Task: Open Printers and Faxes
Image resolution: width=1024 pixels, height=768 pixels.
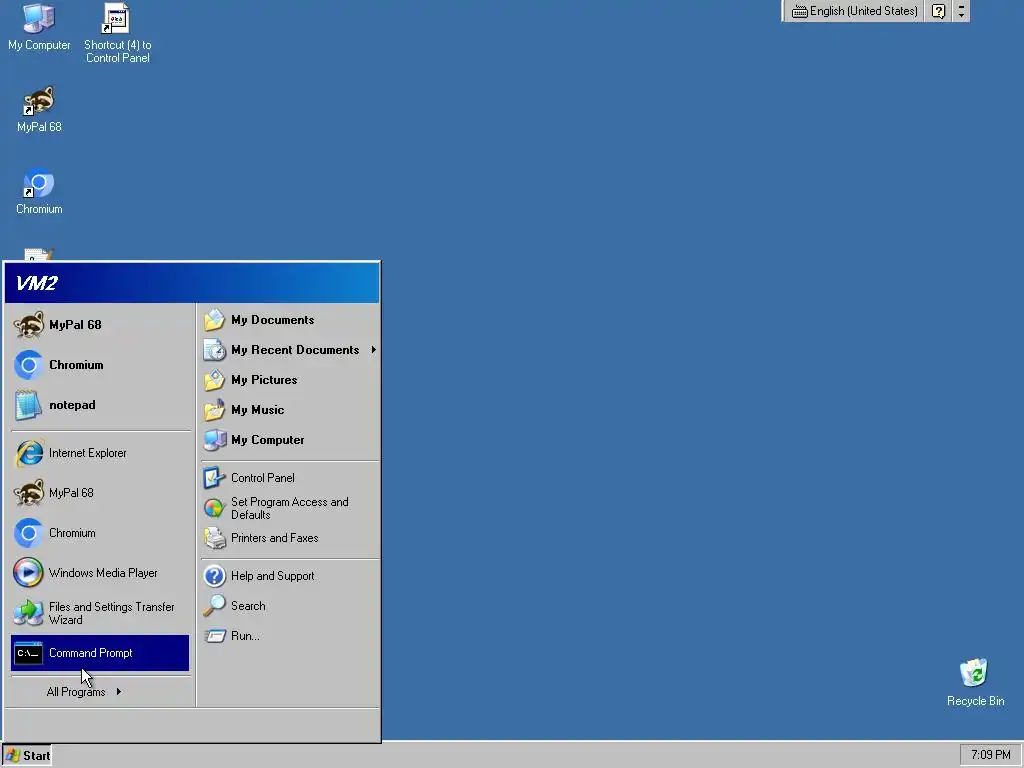Action: [x=290, y=538]
